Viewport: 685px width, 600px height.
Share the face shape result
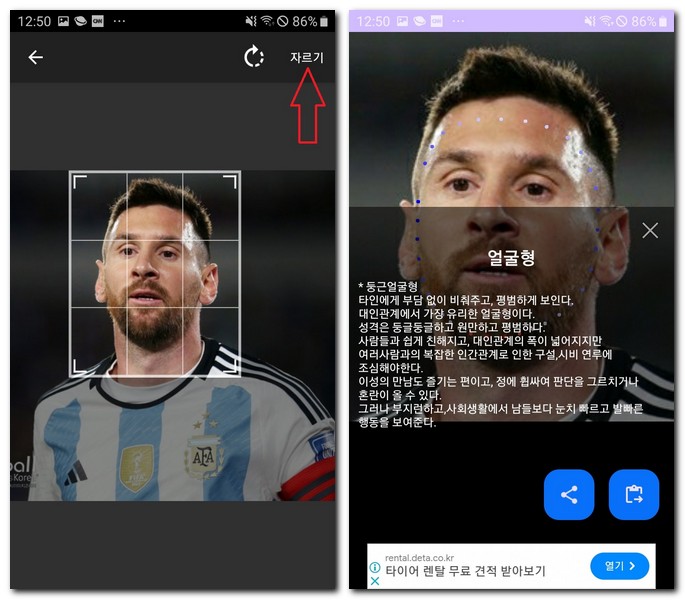click(x=569, y=495)
